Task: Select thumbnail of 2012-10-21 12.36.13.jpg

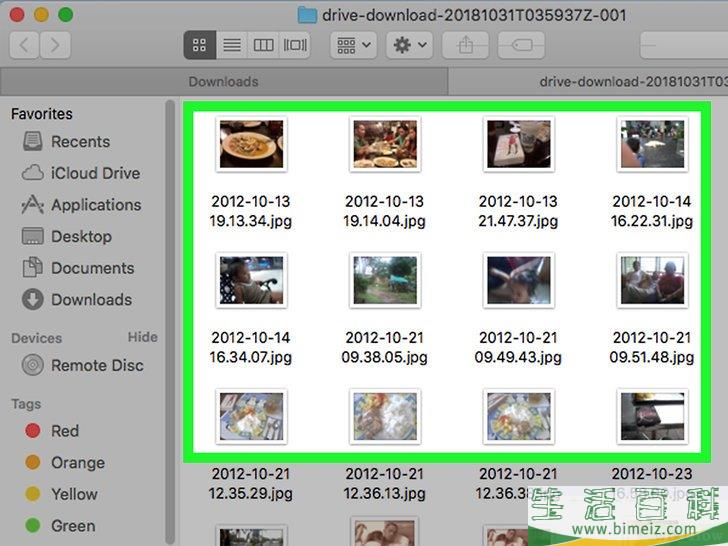Action: click(385, 416)
